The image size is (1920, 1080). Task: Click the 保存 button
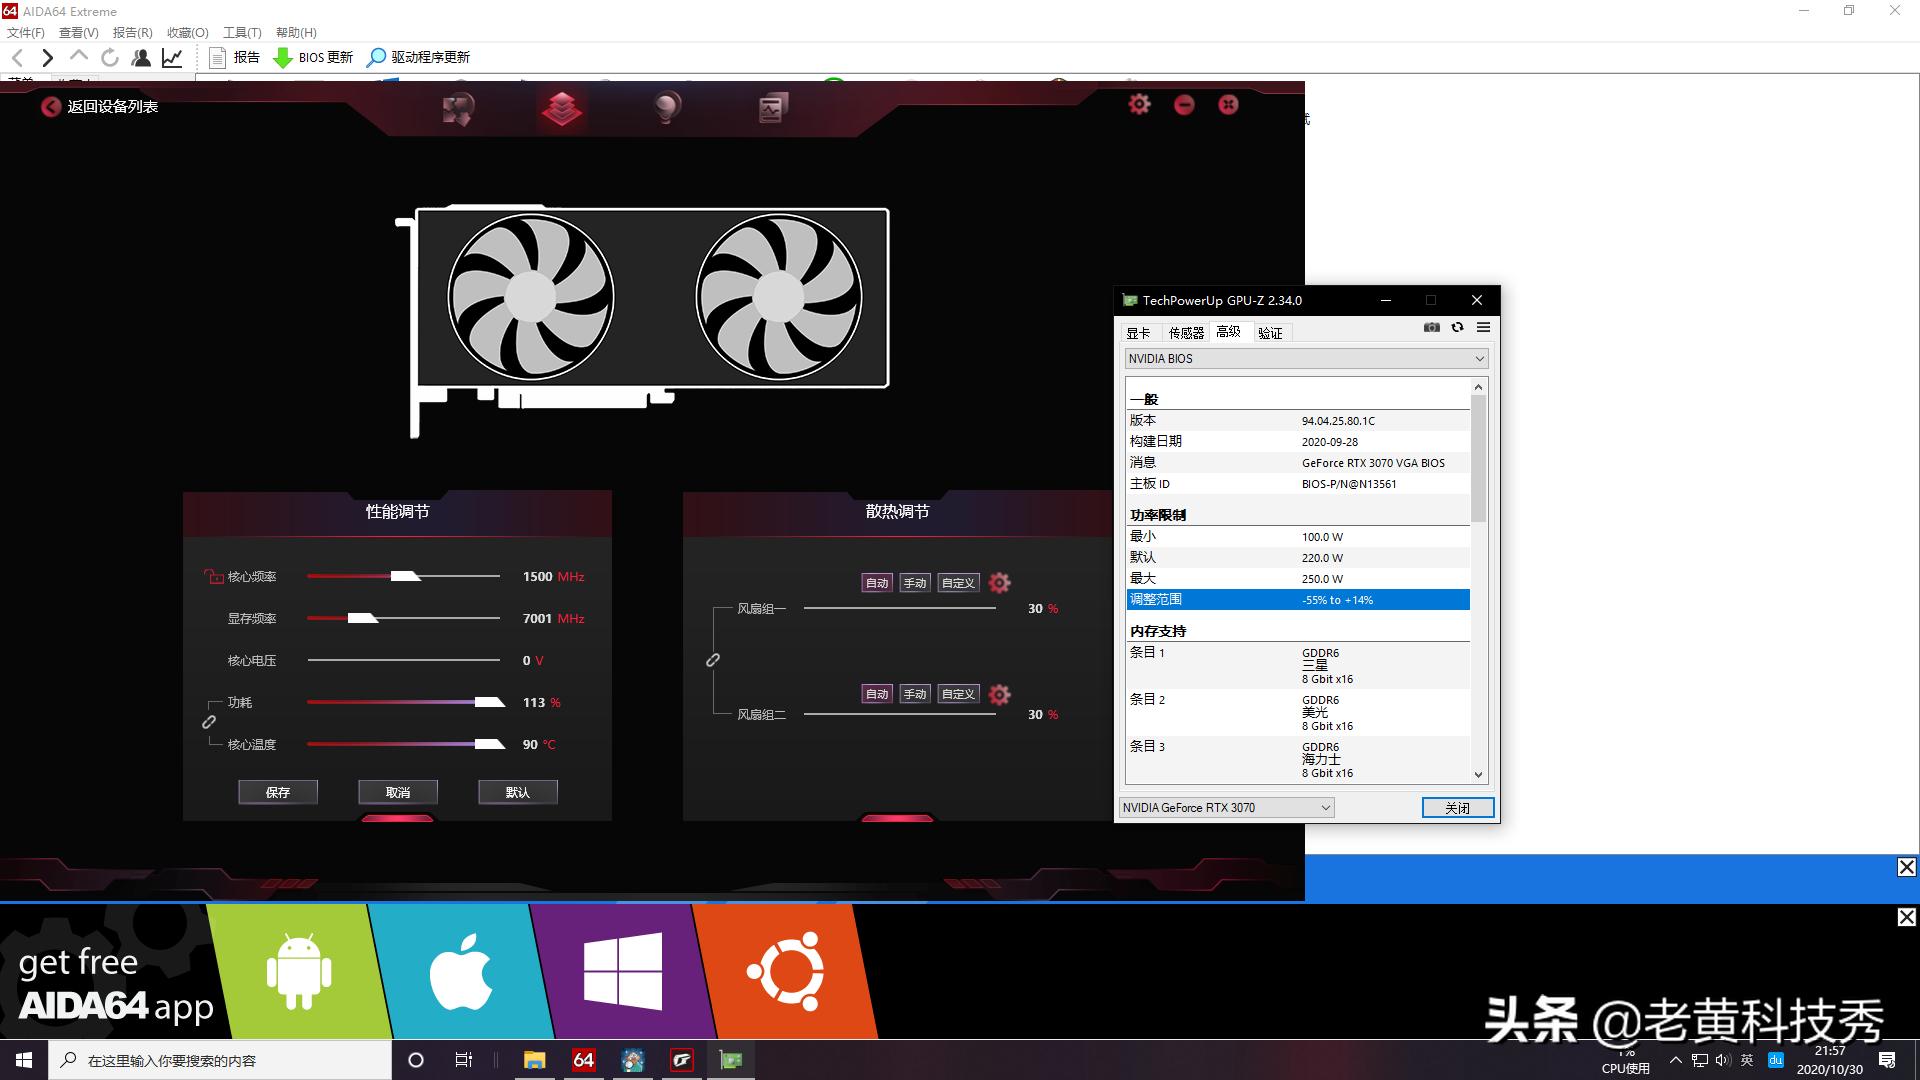click(x=278, y=792)
